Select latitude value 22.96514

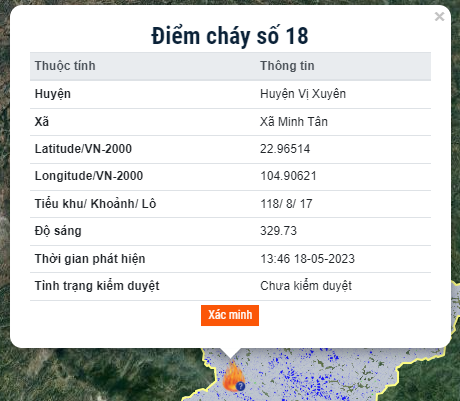[x=285, y=149]
